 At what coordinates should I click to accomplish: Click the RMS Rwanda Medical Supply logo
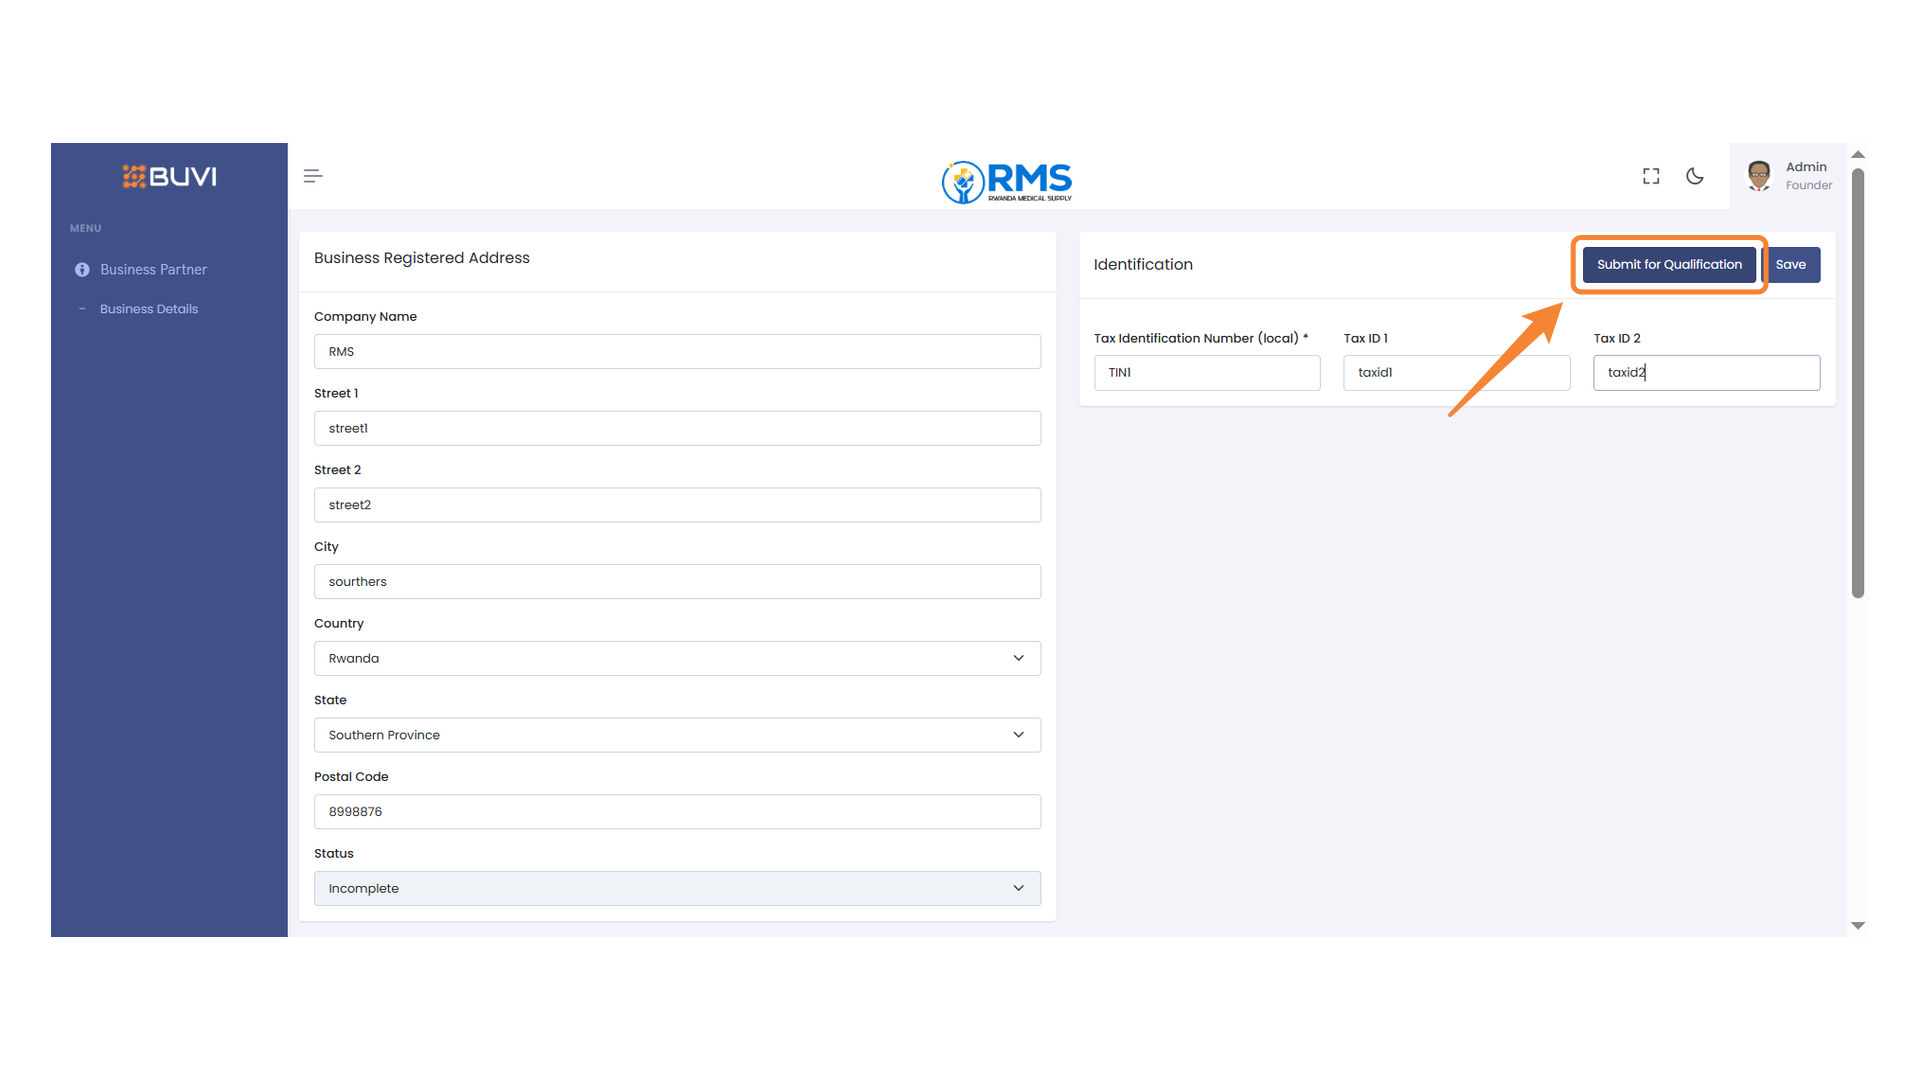(x=1007, y=181)
